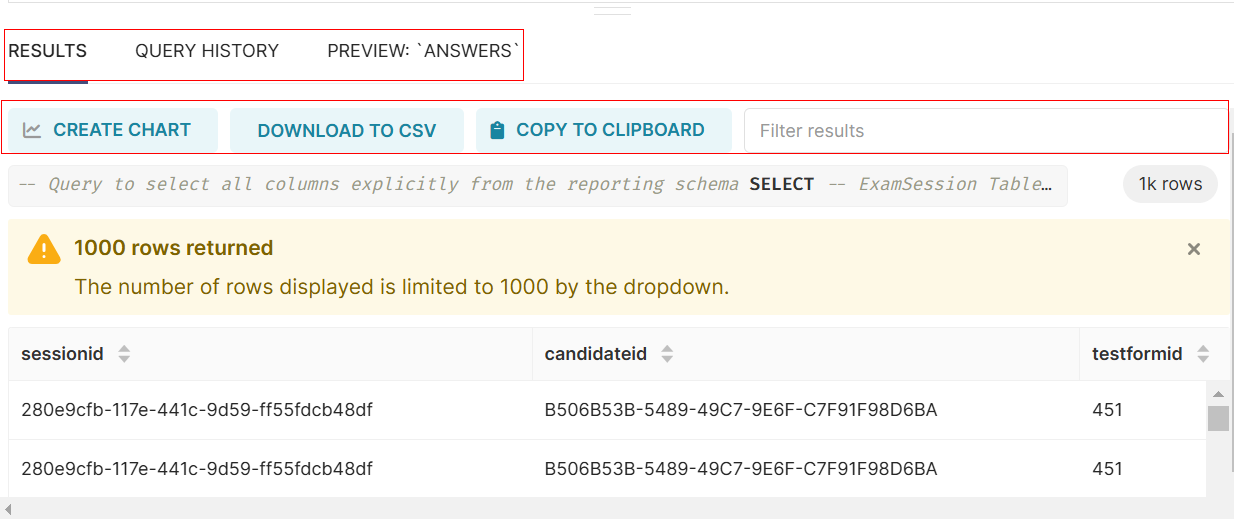This screenshot has width=1234, height=519.
Task: Click the SQL query preview text
Action: [x=537, y=185]
